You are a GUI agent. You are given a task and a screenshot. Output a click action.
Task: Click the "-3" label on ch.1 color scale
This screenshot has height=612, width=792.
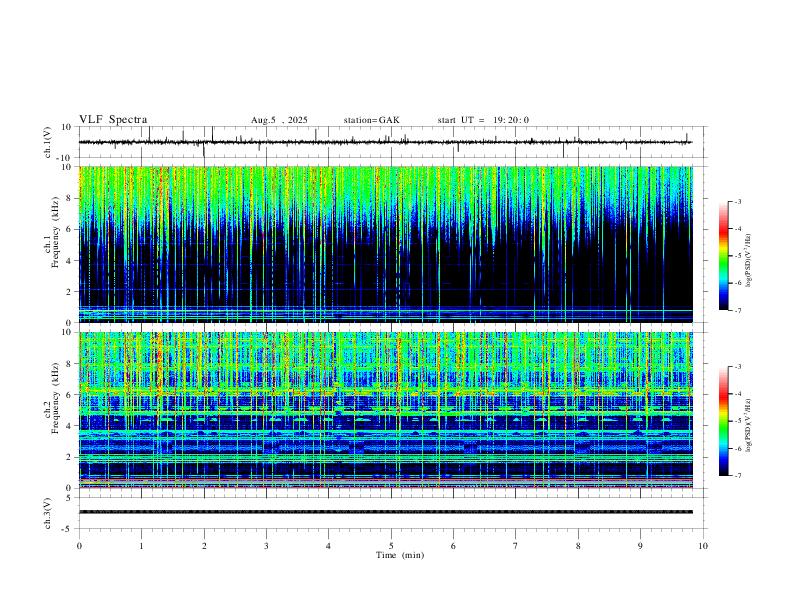point(737,201)
